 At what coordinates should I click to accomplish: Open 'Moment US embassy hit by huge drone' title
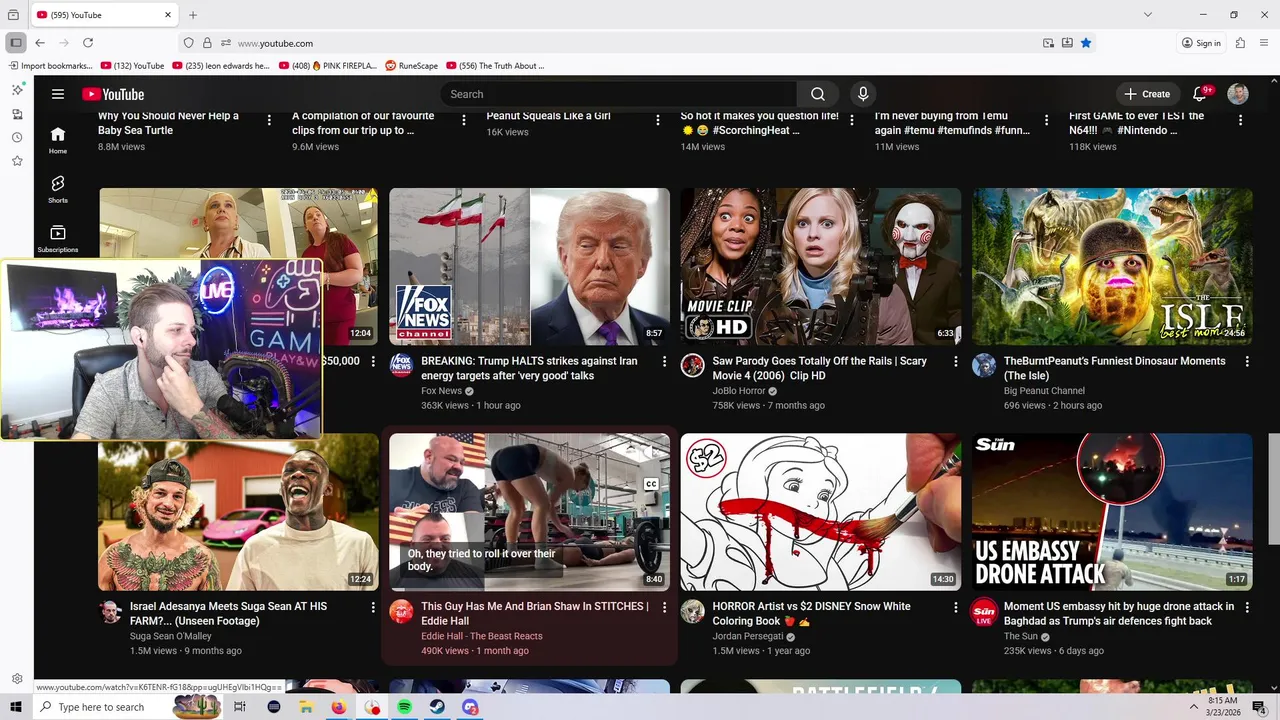coord(1119,613)
